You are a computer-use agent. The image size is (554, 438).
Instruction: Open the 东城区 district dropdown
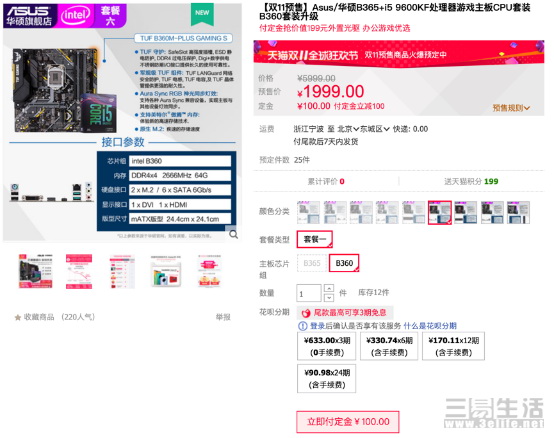[375, 129]
